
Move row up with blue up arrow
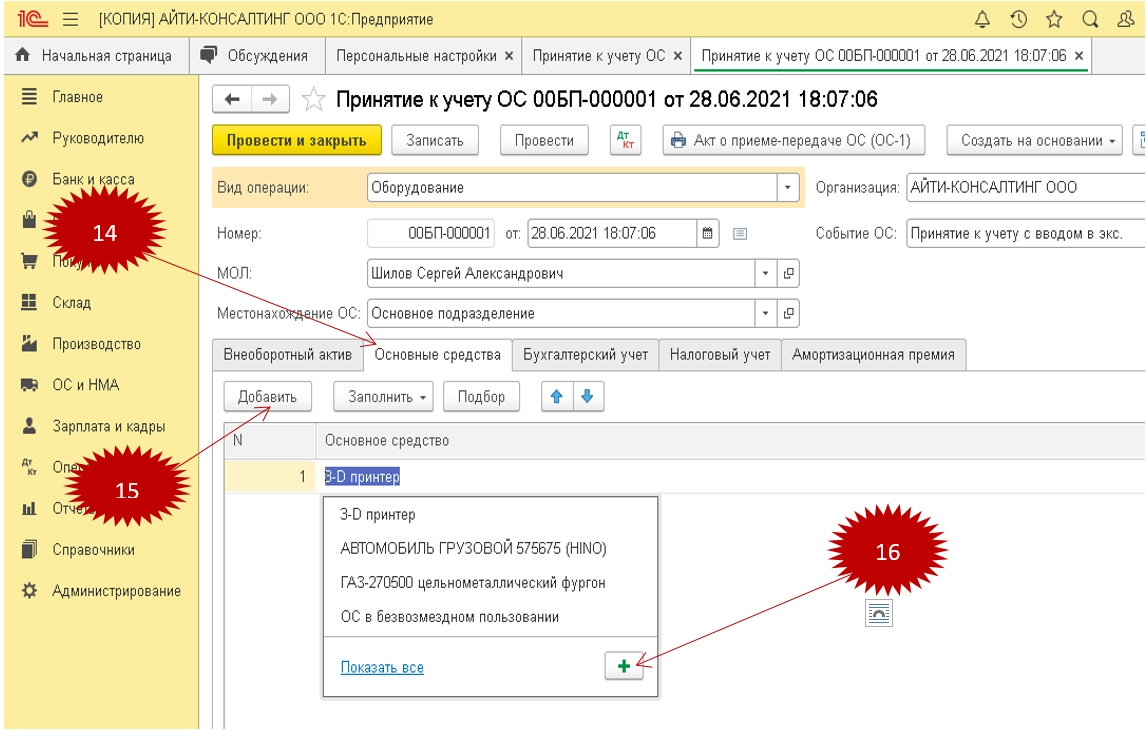click(x=557, y=397)
